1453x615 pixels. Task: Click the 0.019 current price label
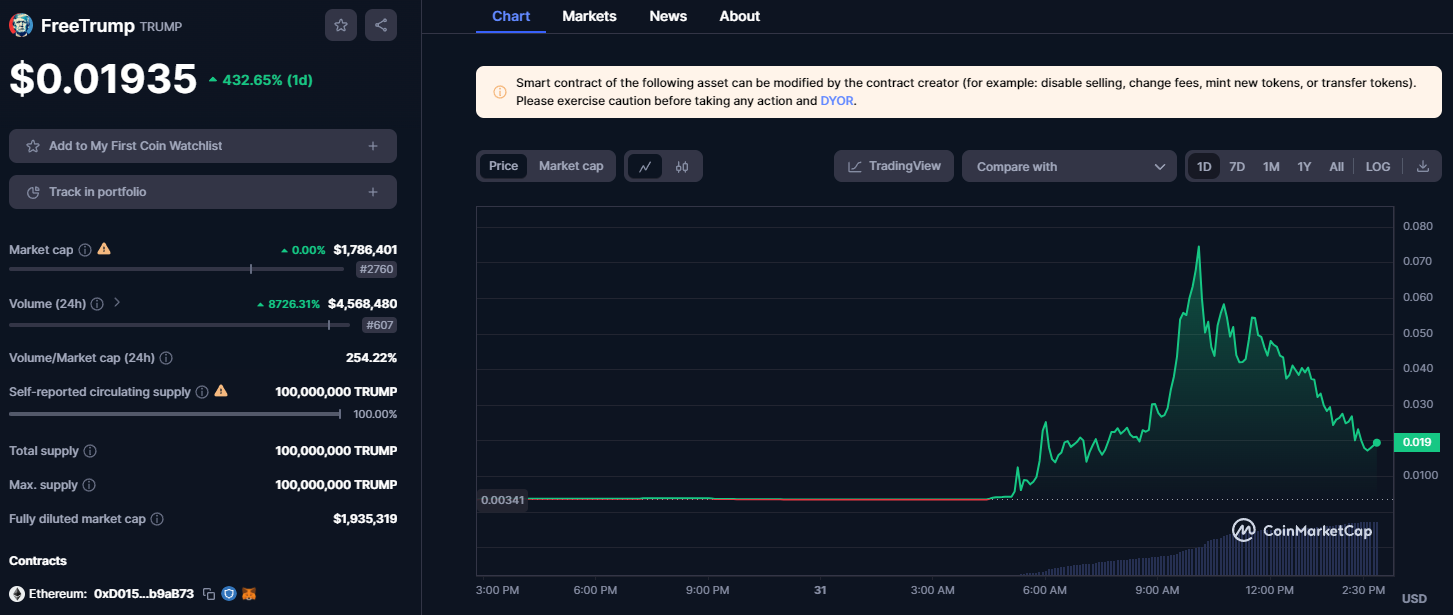tap(1416, 442)
